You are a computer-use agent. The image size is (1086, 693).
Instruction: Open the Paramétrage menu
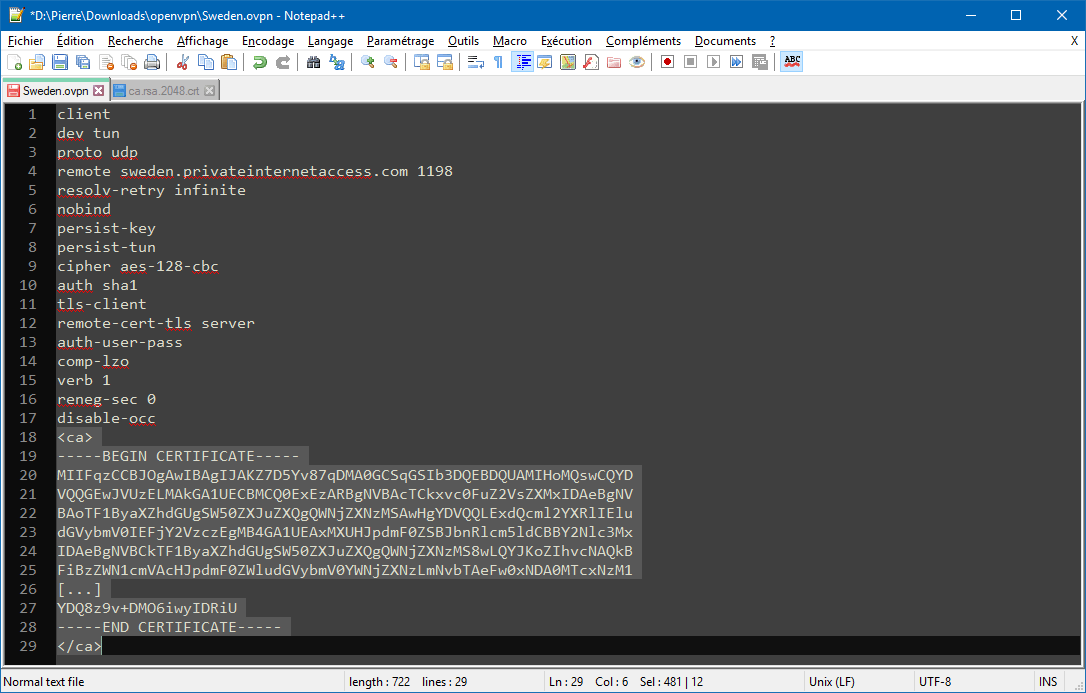point(400,41)
